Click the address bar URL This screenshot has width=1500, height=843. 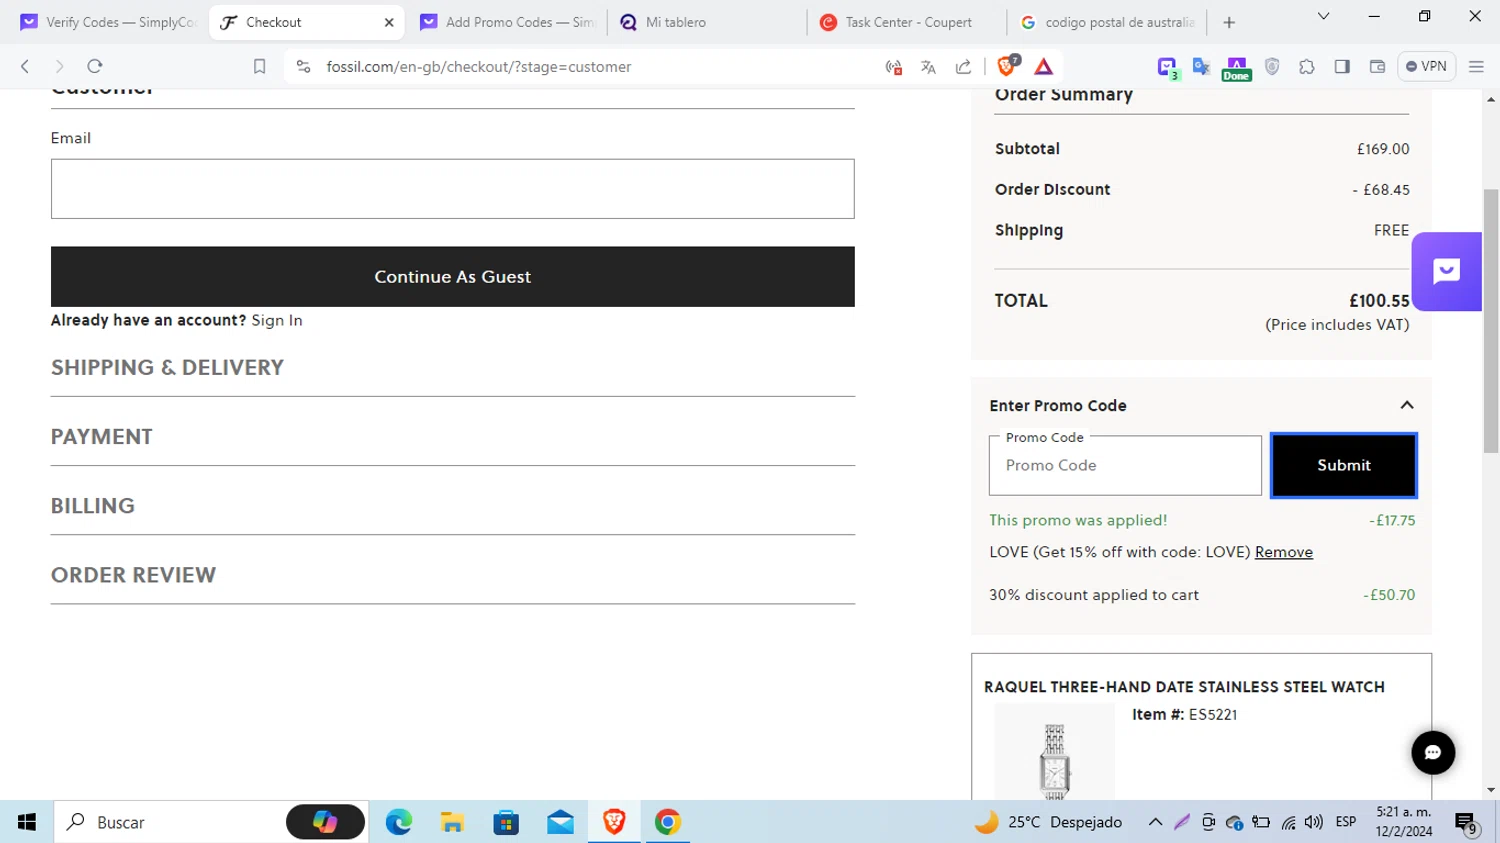pos(479,67)
